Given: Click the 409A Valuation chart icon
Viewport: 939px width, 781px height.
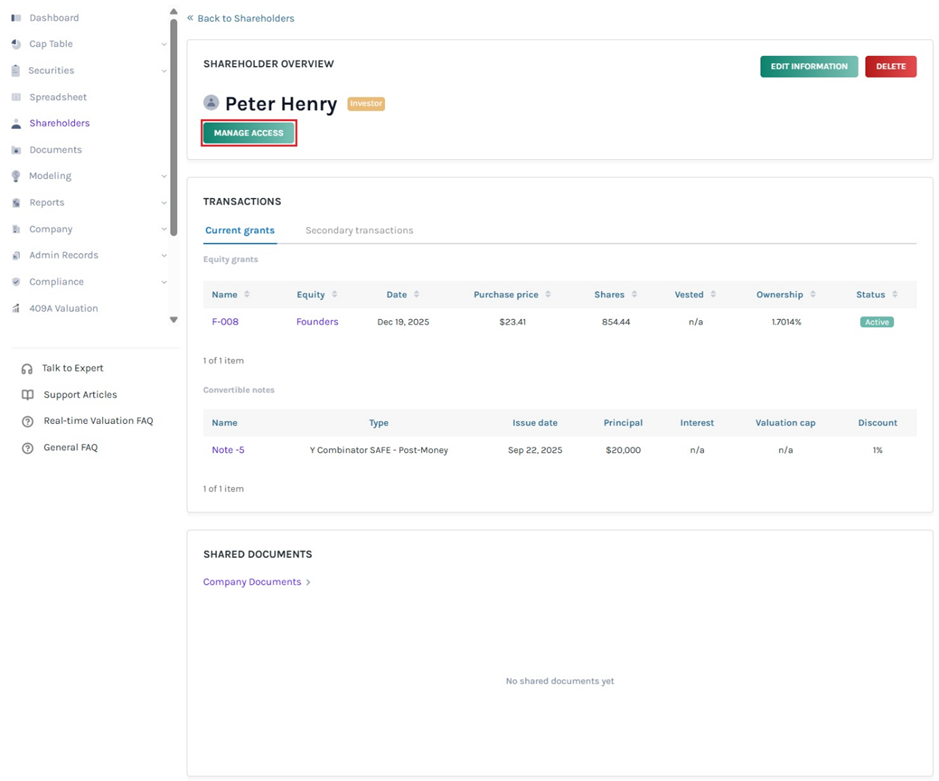Looking at the screenshot, I should coord(16,308).
